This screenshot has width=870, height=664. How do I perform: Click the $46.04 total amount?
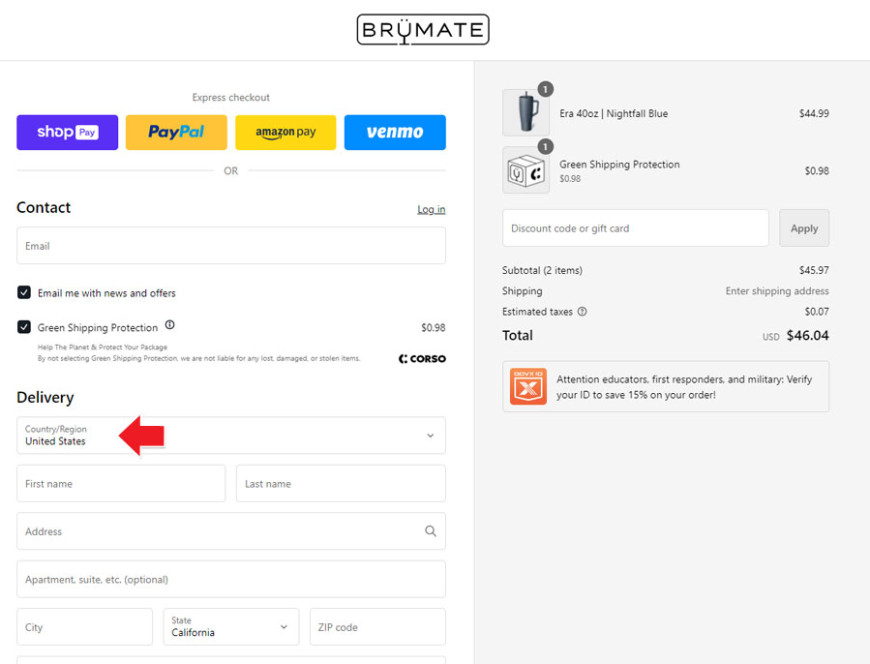[808, 335]
